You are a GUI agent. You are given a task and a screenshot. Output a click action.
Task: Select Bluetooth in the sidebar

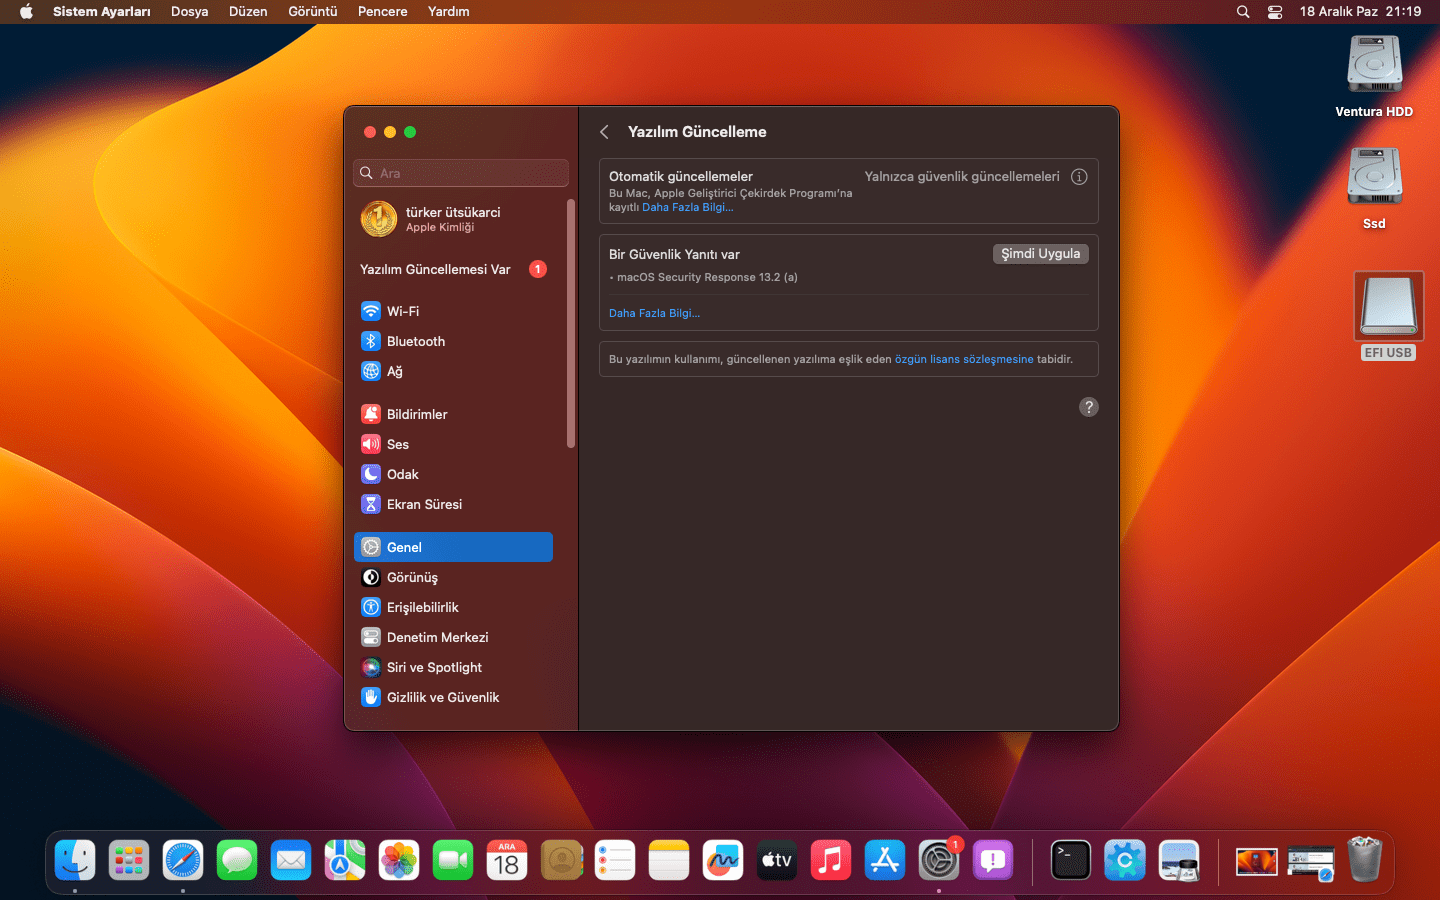(415, 341)
